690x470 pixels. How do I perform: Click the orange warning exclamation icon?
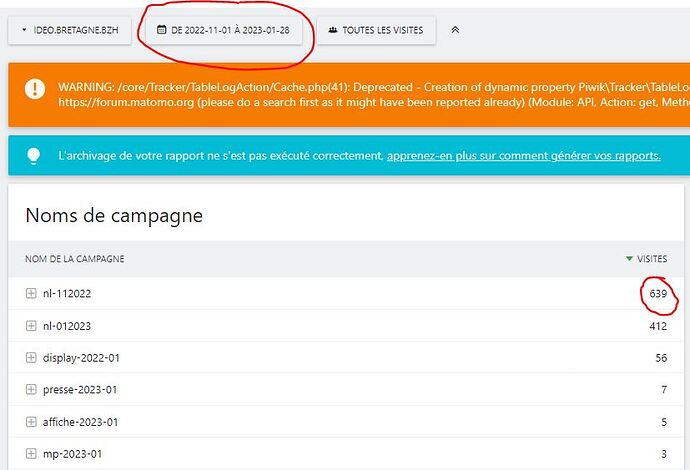(35, 88)
